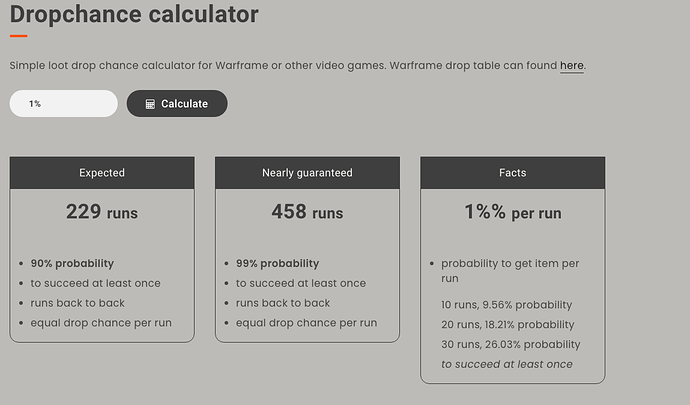Viewport: 690px width, 405px height.
Task: Open the 'here' drop table link
Action: (571, 66)
